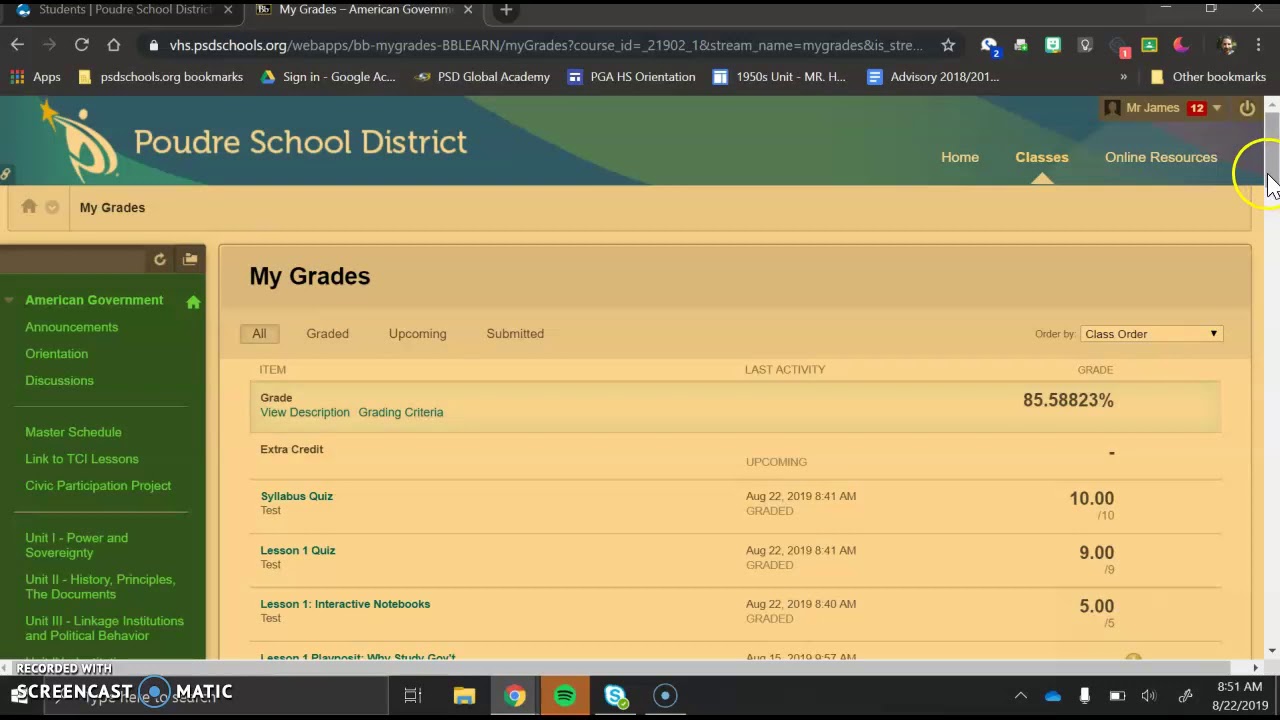Screen dimensions: 1280x720
Task: Open new browser tab with plus
Action: (506, 10)
